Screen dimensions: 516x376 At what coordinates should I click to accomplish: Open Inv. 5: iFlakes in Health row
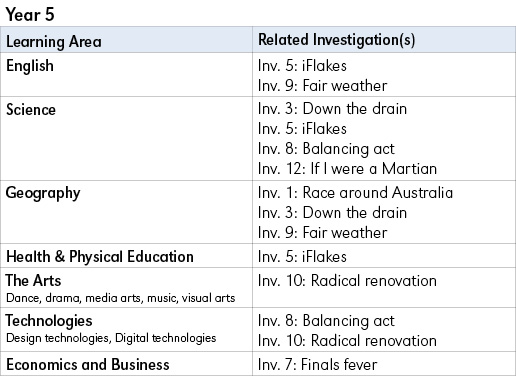(302, 257)
